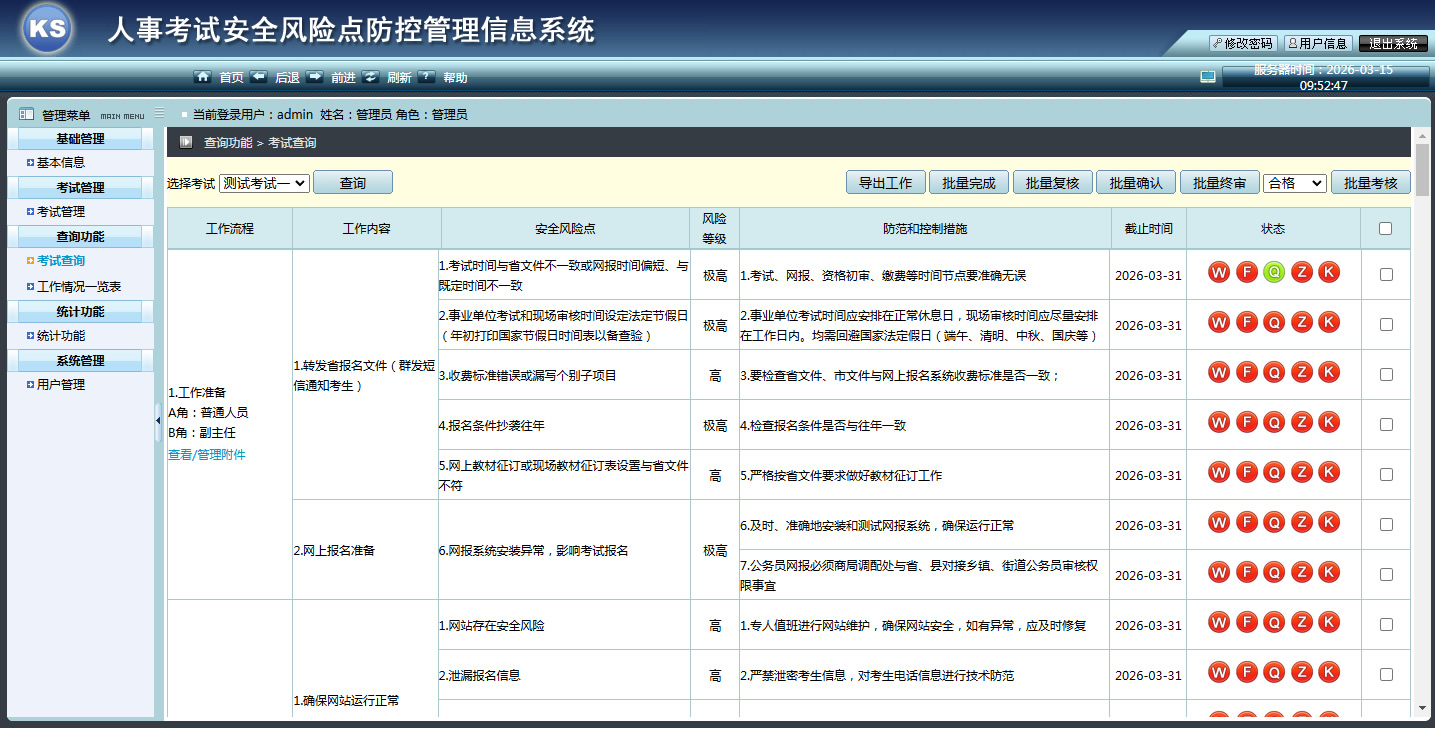Click the green Q status icon in the first row
This screenshot has width=1435, height=729.
(x=1273, y=271)
